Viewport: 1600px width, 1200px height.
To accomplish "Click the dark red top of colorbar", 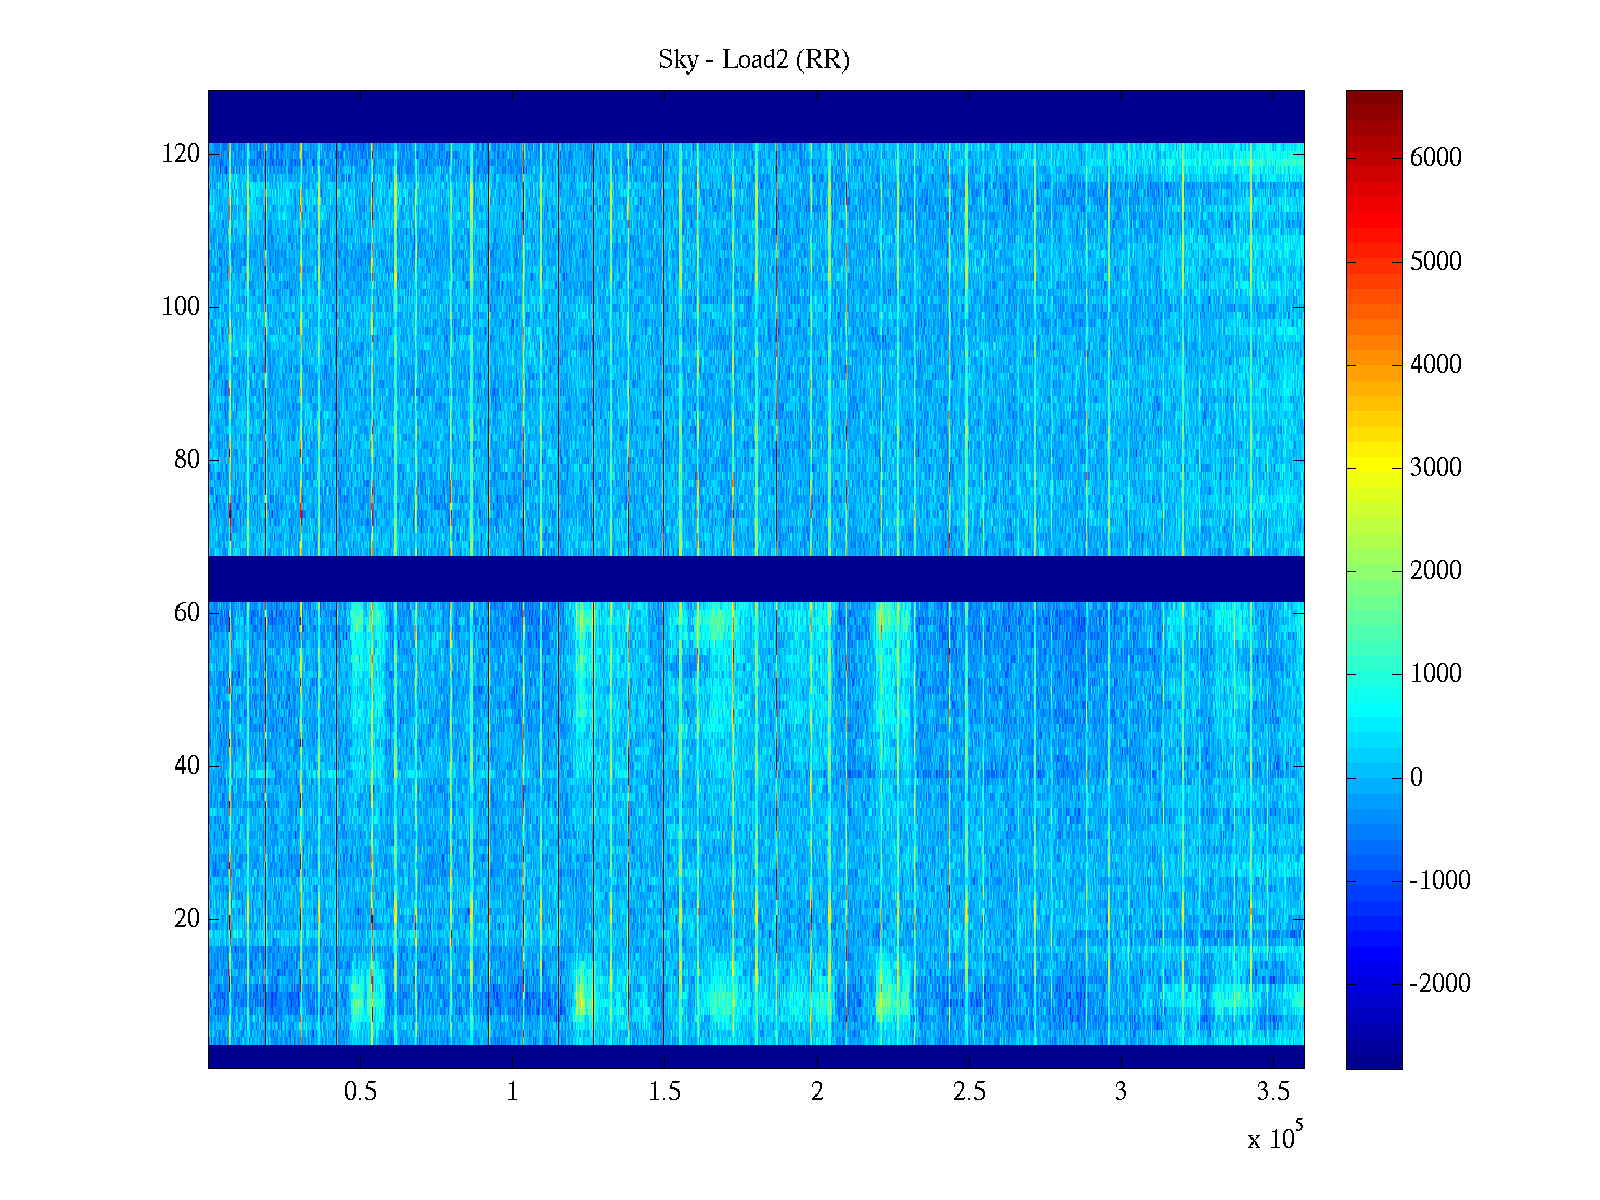I will click(1374, 100).
